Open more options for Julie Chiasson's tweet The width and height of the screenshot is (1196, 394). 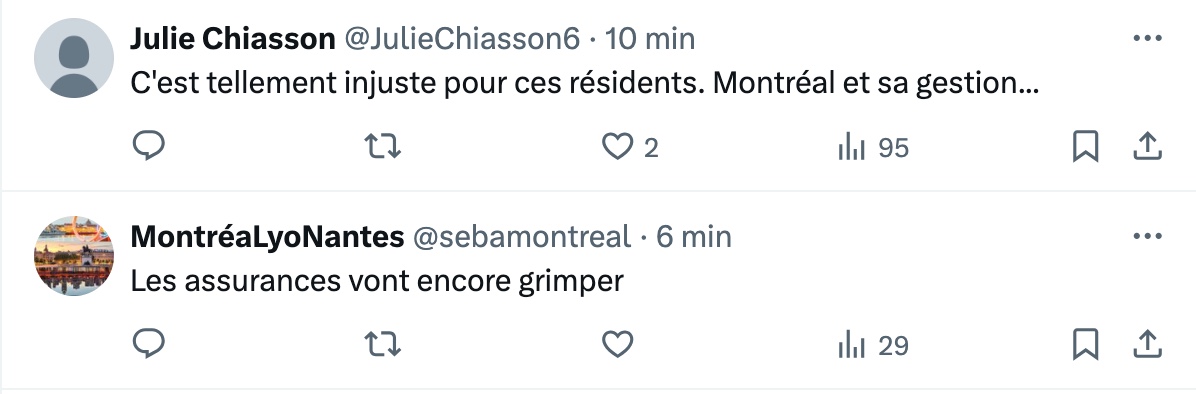(x=1147, y=38)
